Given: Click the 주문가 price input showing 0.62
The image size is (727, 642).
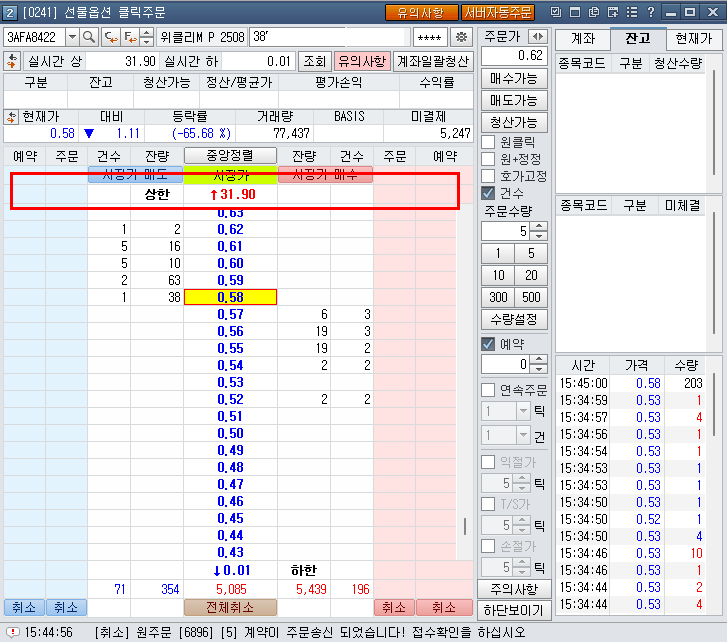Looking at the screenshot, I should tap(514, 56).
